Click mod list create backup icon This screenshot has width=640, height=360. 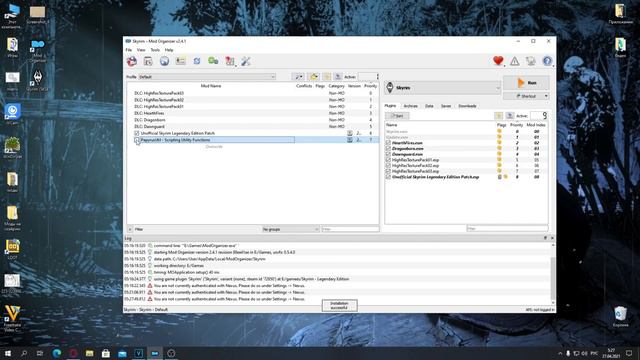point(338,77)
